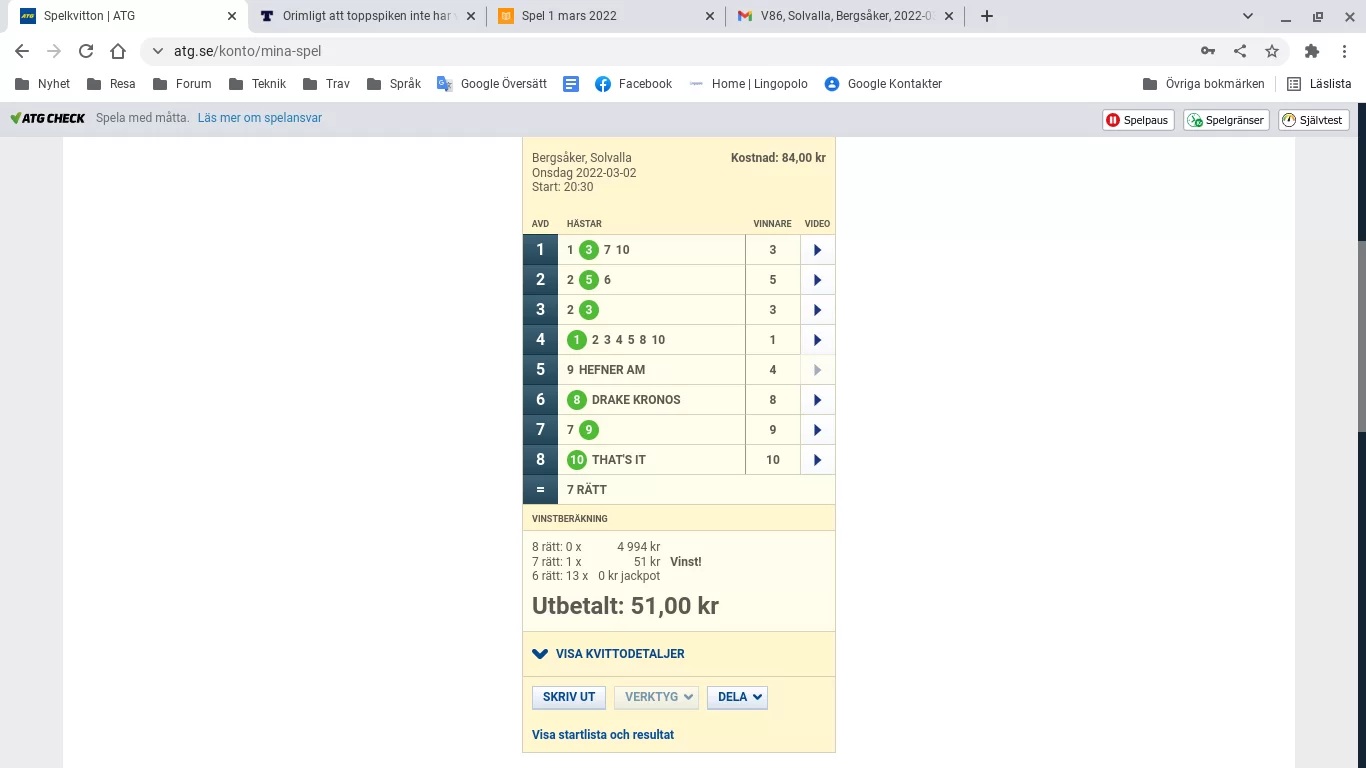The width and height of the screenshot is (1366, 768).
Task: Play video for race 1
Action: pos(817,250)
